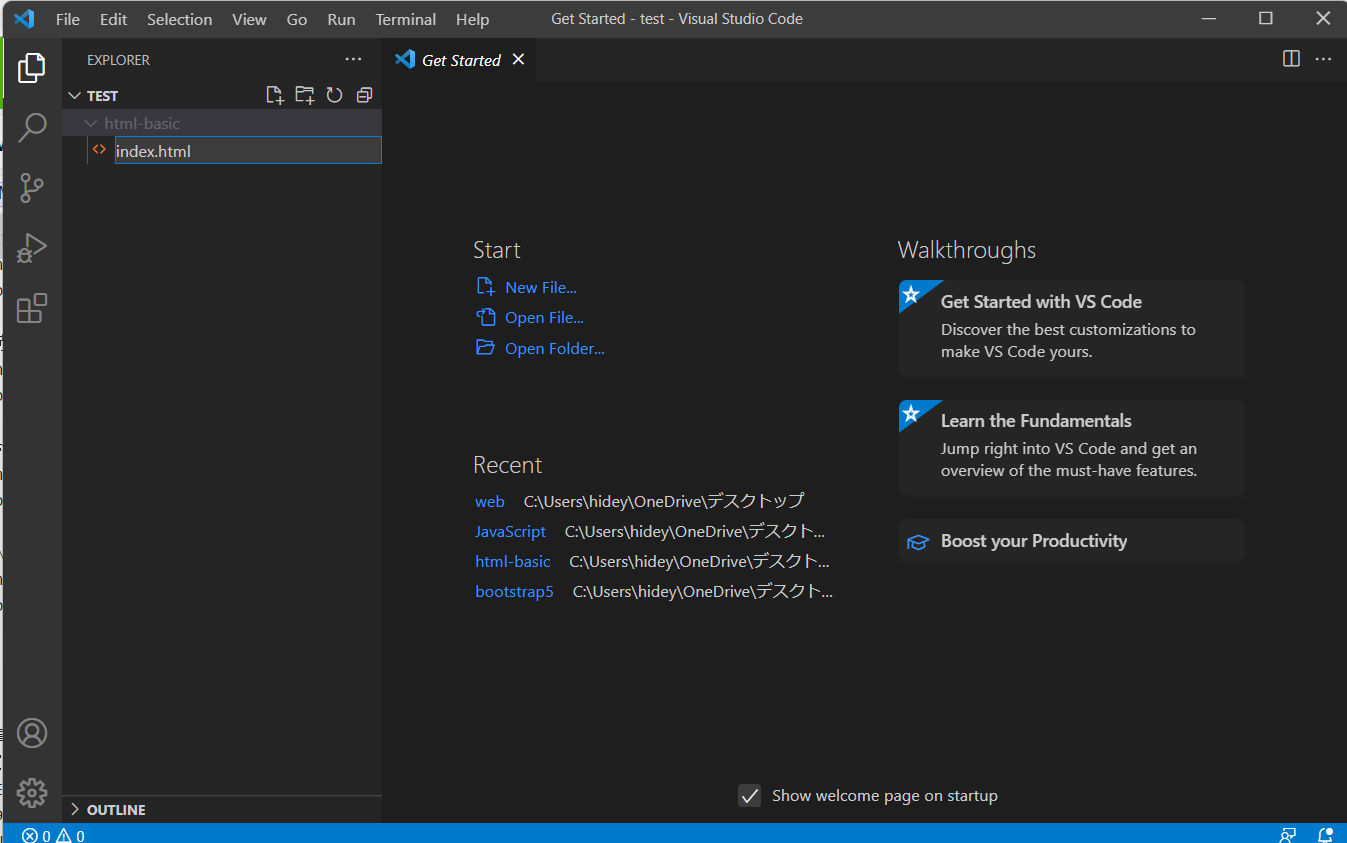Open editor more actions ellipsis
Viewport: 1347px width, 843px height.
pyautogui.click(x=1323, y=59)
